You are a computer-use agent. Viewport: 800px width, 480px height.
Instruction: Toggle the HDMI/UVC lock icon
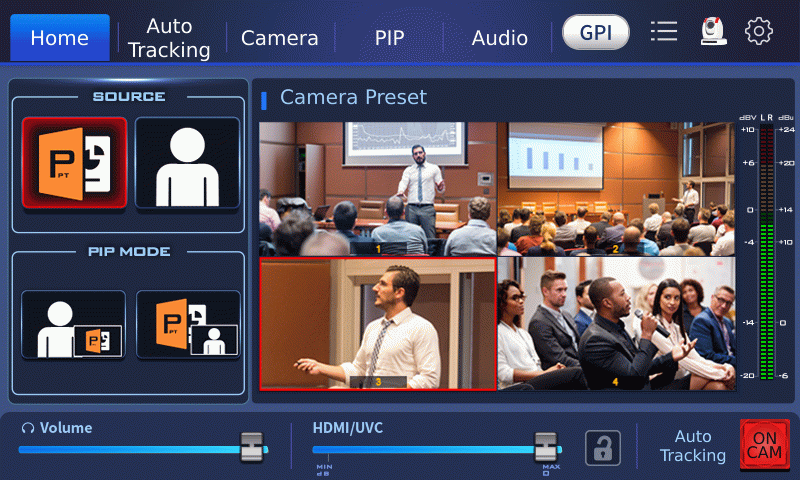603,447
